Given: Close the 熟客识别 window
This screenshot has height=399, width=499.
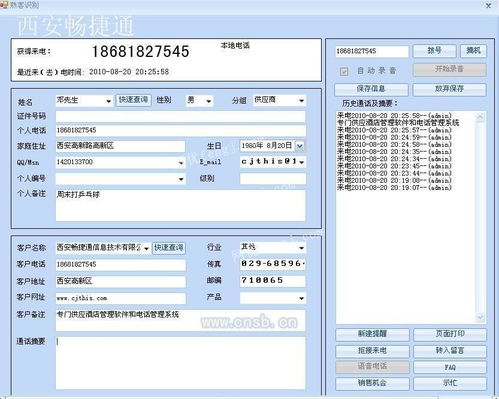Looking at the screenshot, I should coord(488,6).
